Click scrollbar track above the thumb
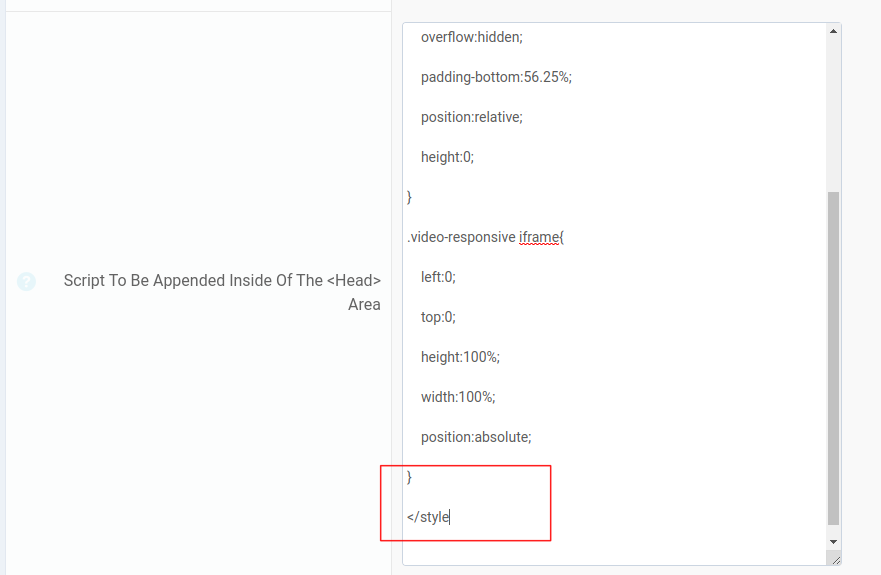The width and height of the screenshot is (881, 575). pos(834,110)
